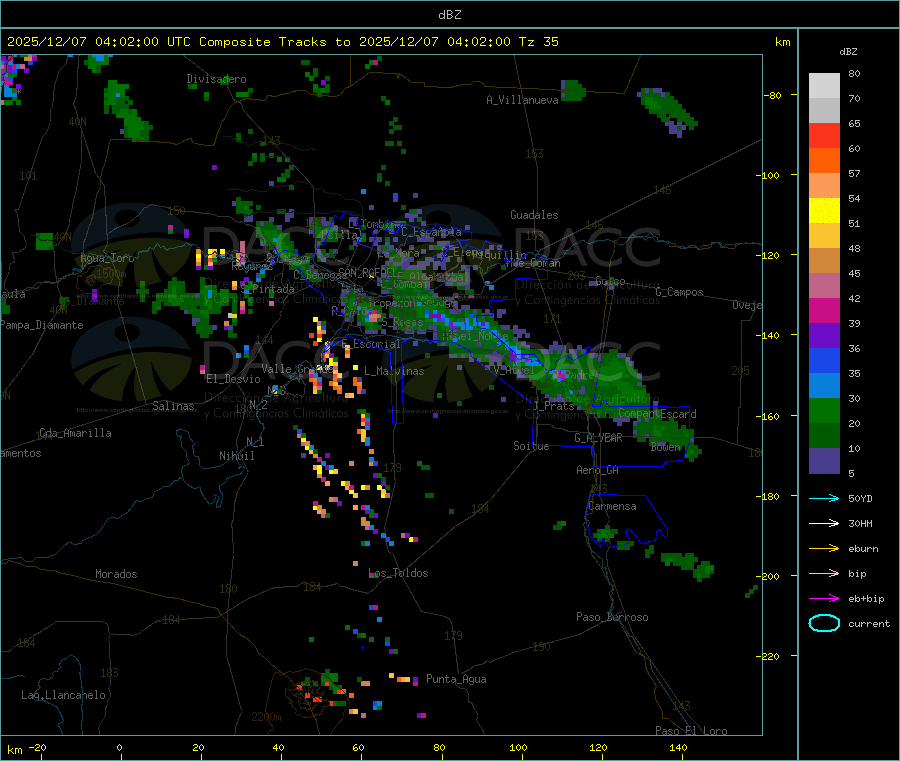
Task: Click the 'Agua_Toro' map label
Action: click(107, 258)
